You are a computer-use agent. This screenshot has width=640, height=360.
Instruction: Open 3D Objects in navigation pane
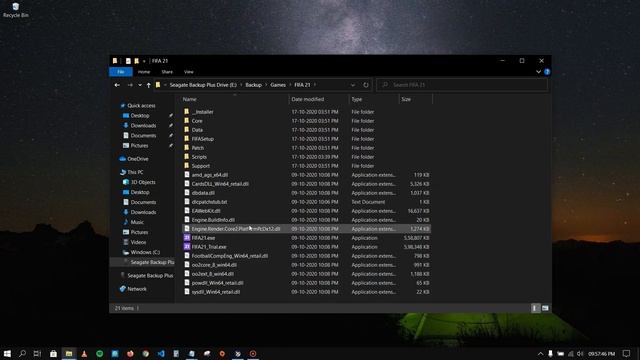click(143, 182)
